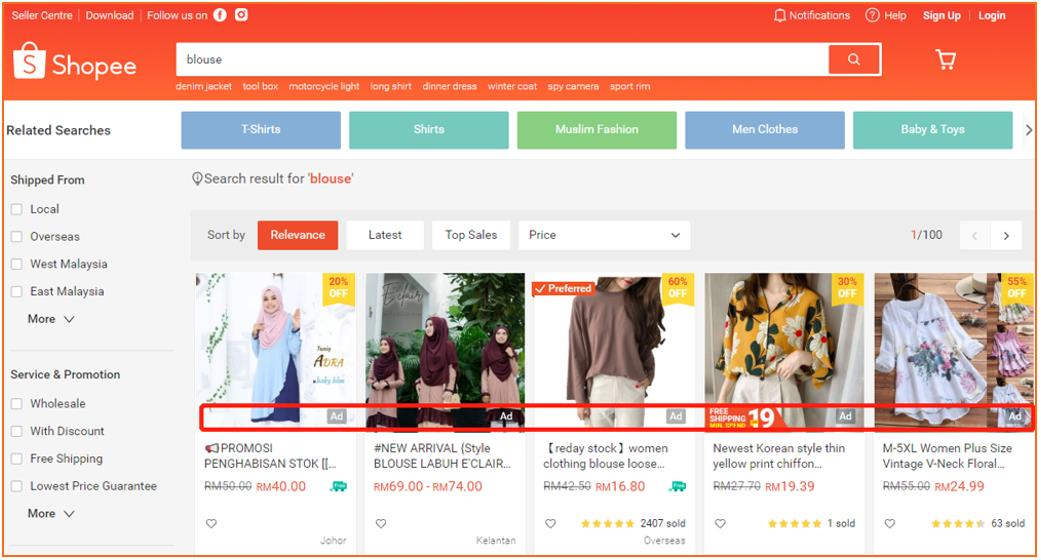The width and height of the screenshot is (1041, 560).
Task: Sort results by Top Sales
Action: (x=471, y=235)
